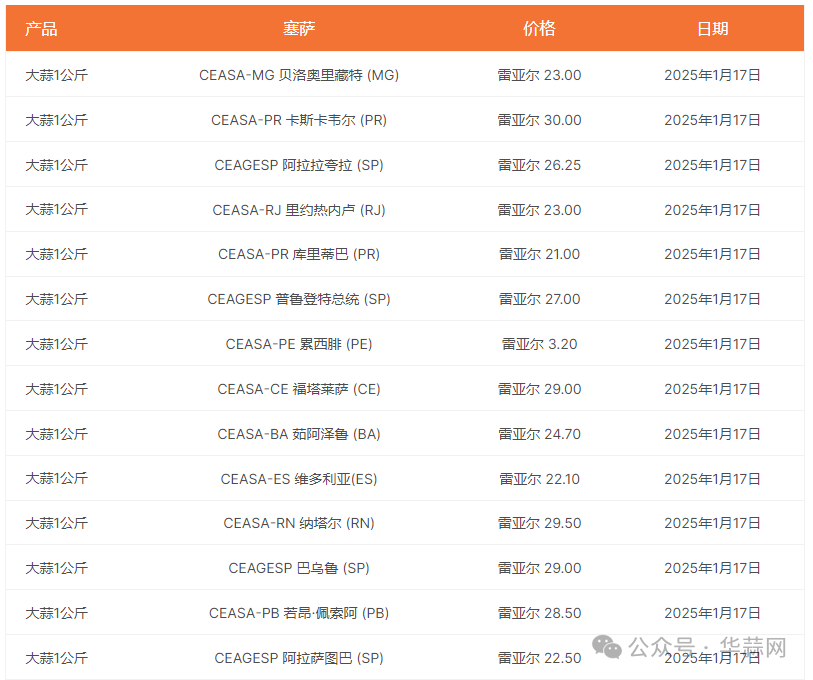Select the 雷亚尔 24.70 price cell
The height and width of the screenshot is (680, 813).
click(539, 434)
